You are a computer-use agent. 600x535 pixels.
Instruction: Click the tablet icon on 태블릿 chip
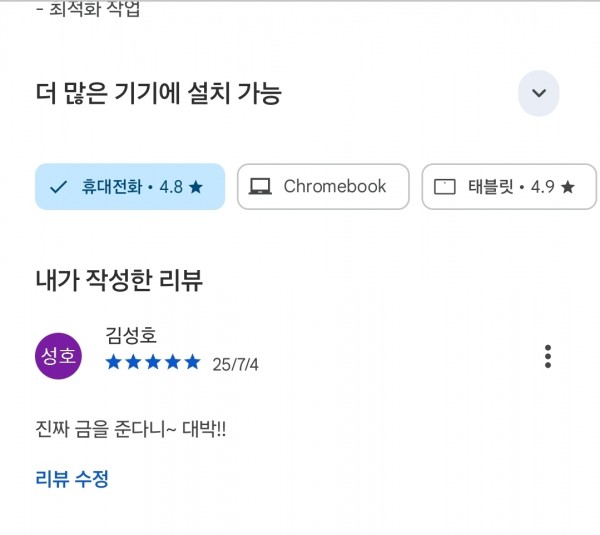445,187
